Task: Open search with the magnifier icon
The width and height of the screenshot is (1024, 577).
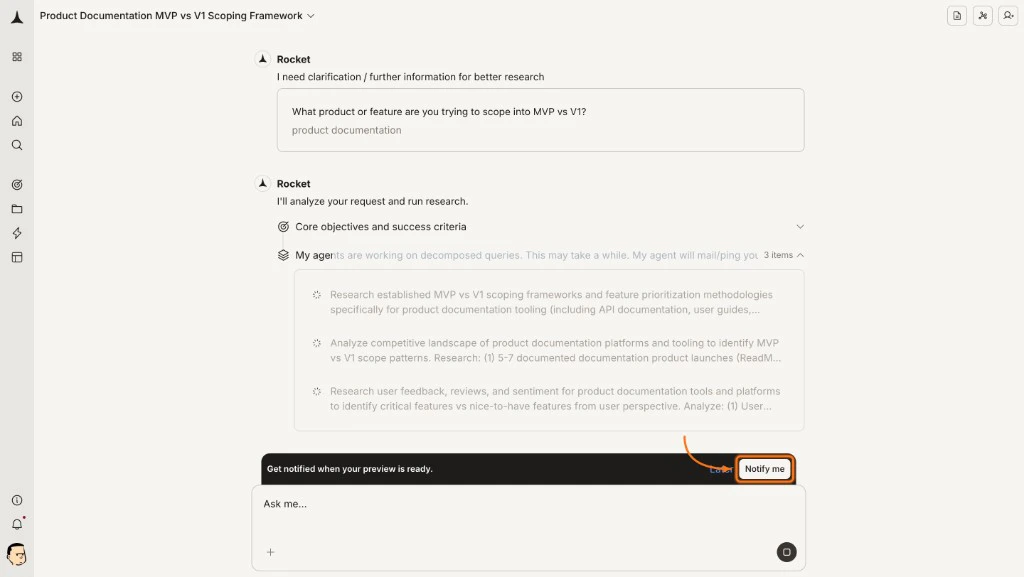Action: point(16,144)
